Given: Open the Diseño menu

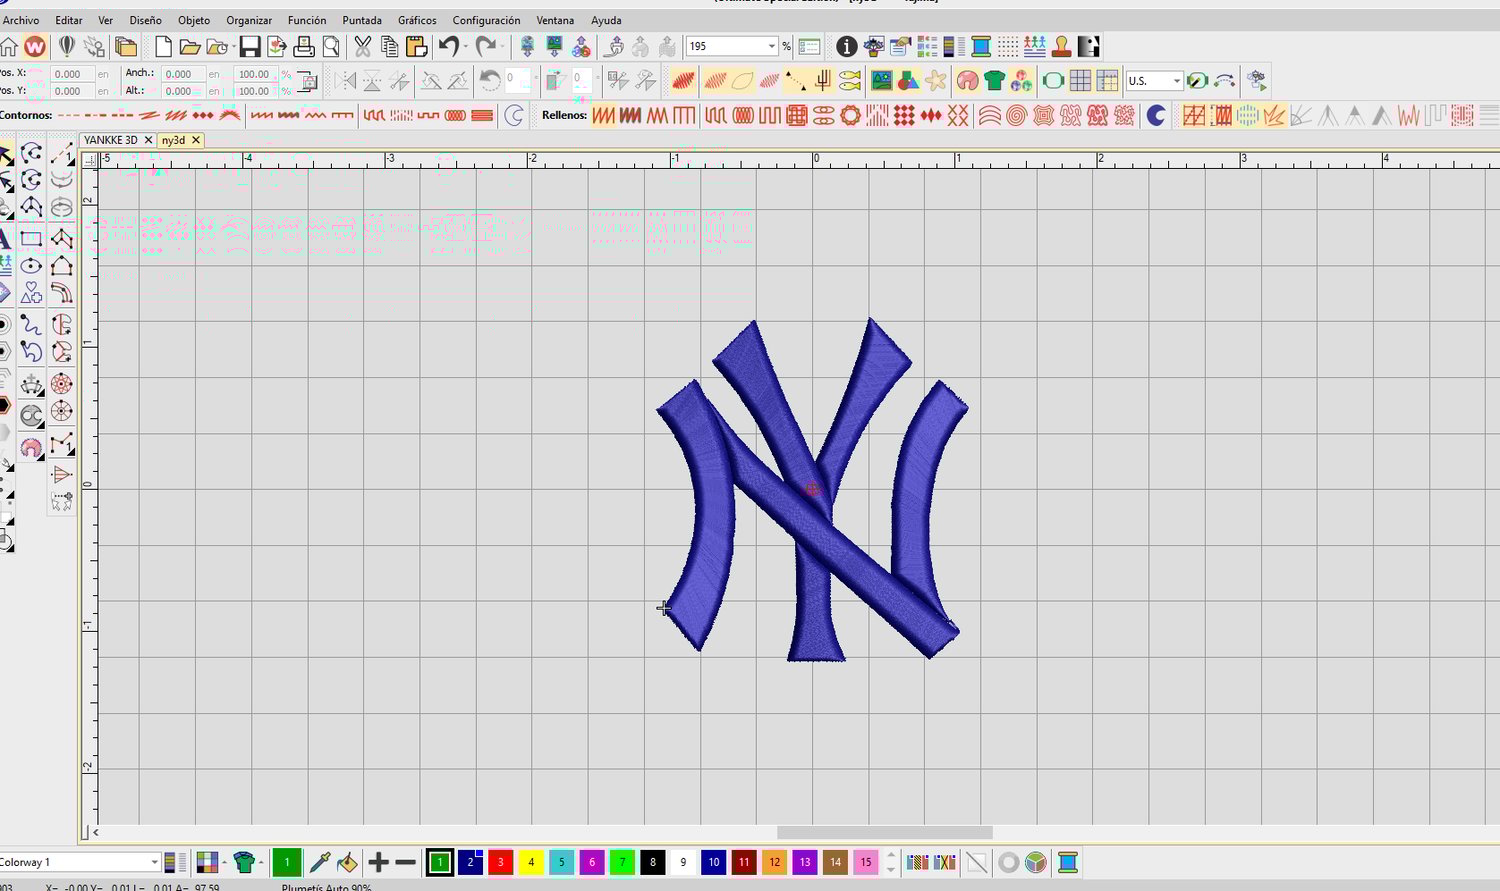Looking at the screenshot, I should 145,20.
